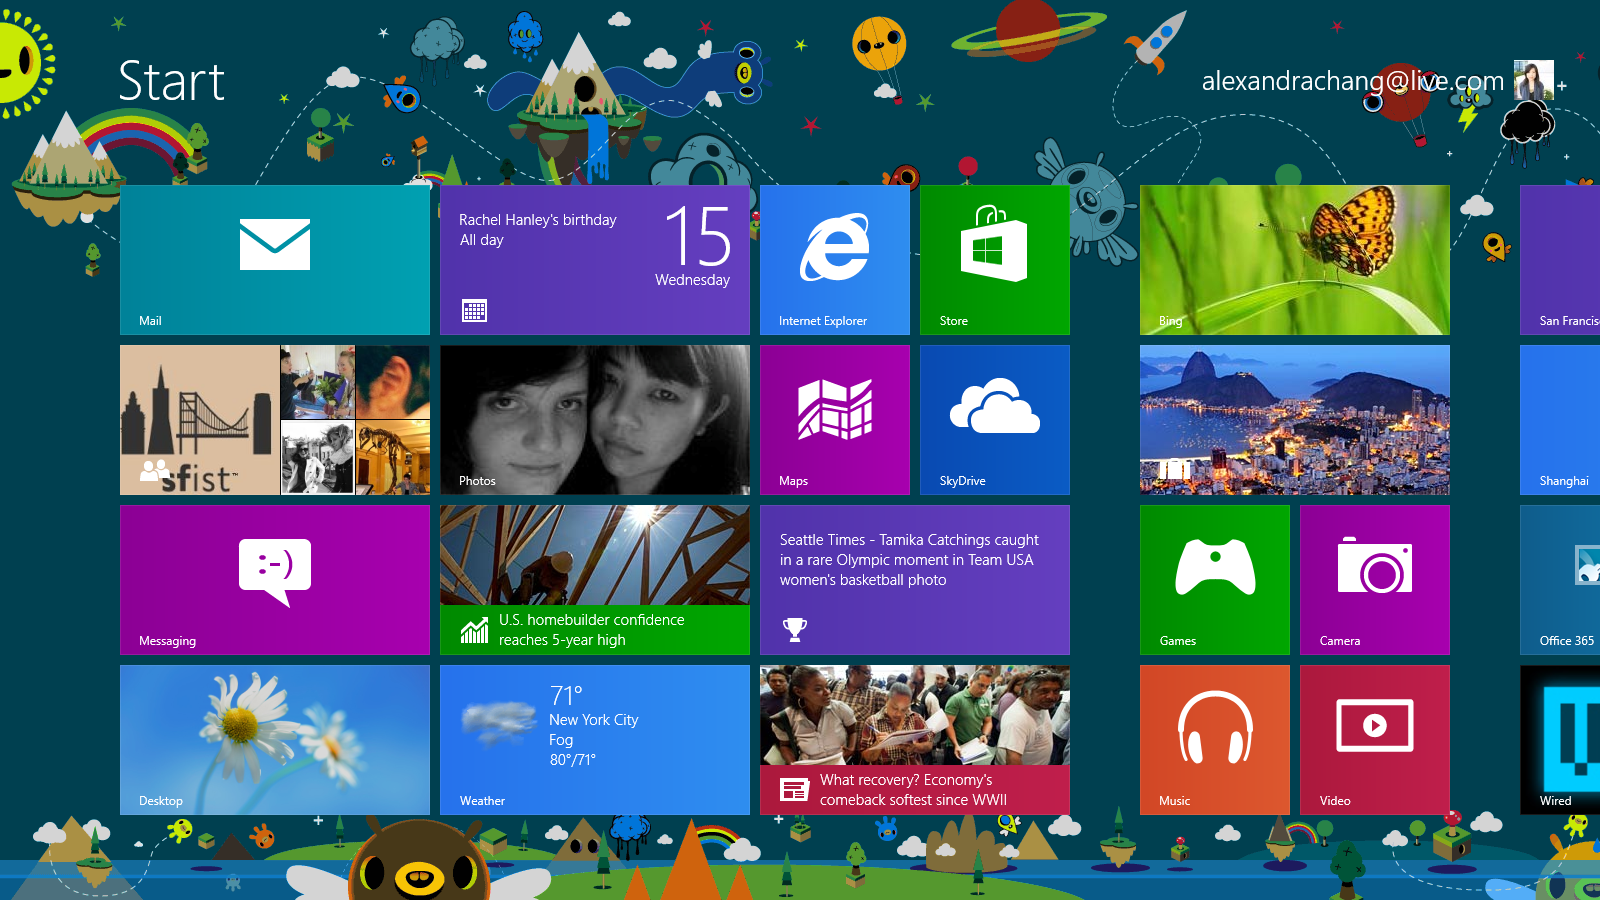Open the Office 365 tile
The height and width of the screenshot is (900, 1600).
pos(1560,580)
